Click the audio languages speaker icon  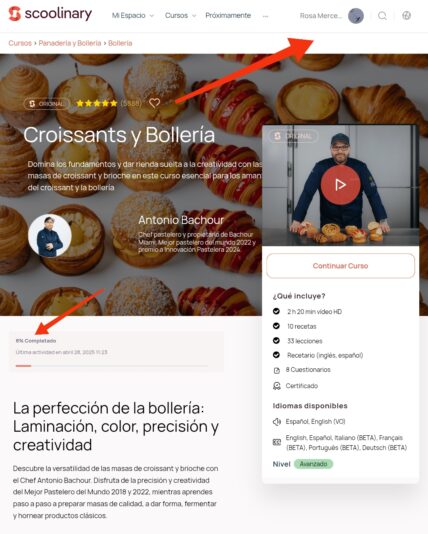pyautogui.click(x=276, y=422)
